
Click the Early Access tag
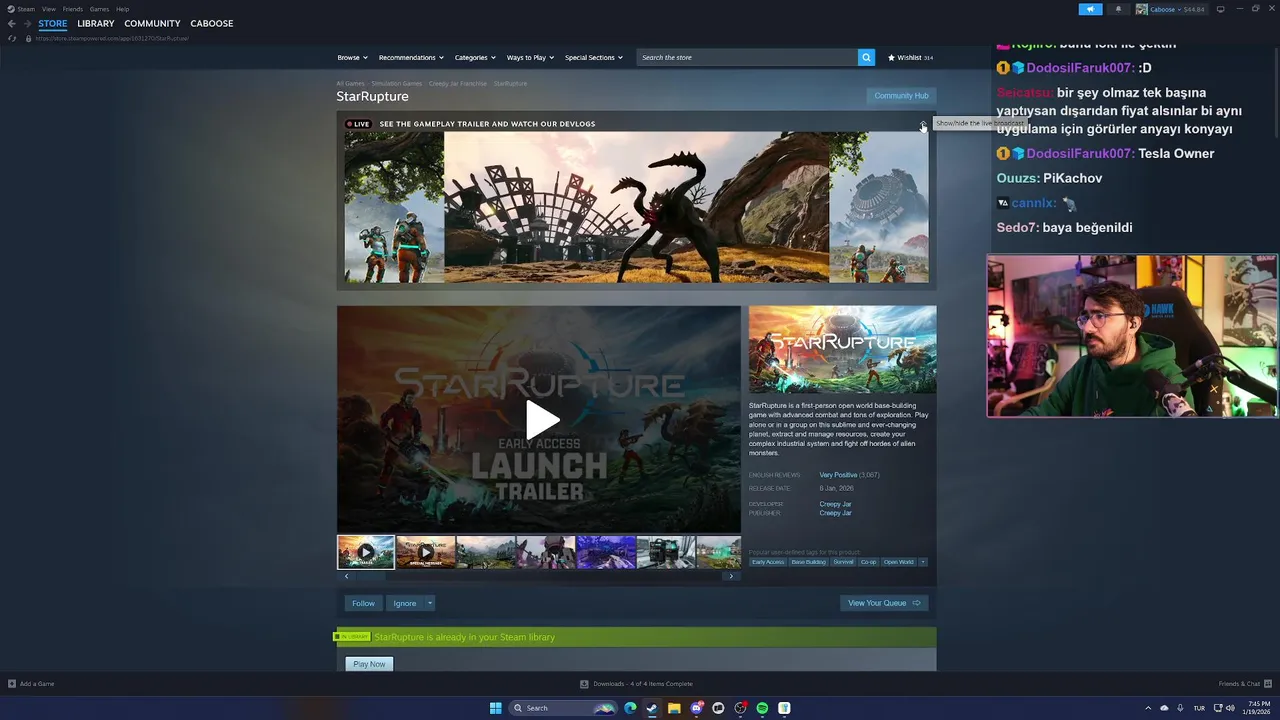coord(768,562)
